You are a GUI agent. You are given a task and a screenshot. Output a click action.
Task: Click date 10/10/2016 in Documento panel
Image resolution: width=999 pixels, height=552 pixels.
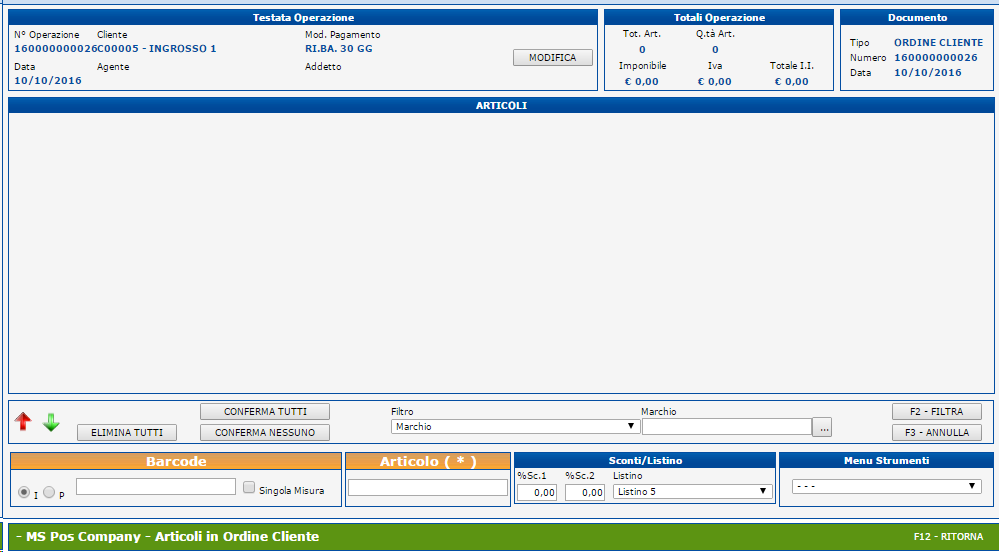pos(928,73)
